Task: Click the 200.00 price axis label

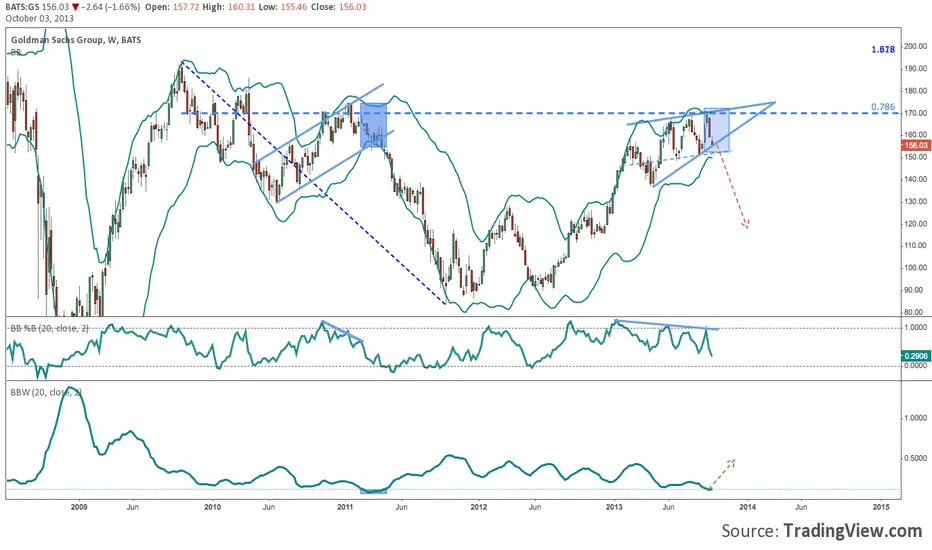Action: pos(915,46)
